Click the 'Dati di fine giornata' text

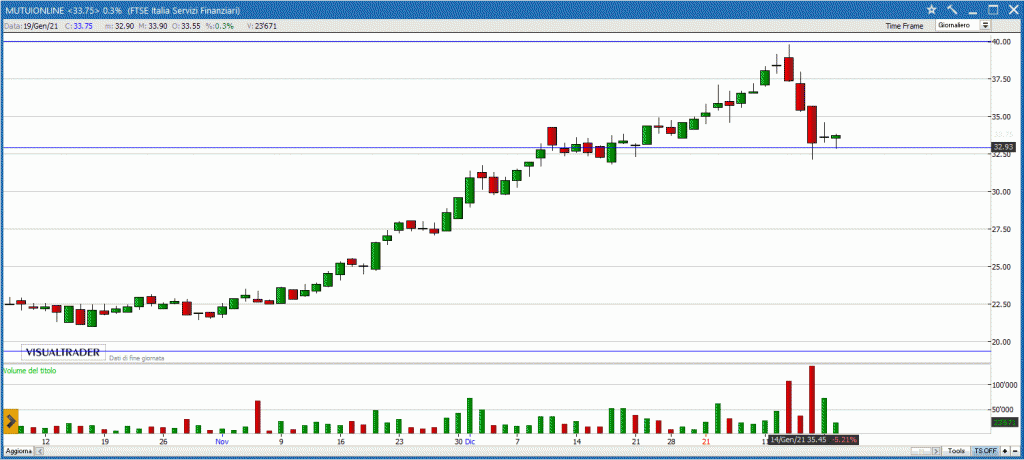click(136, 358)
